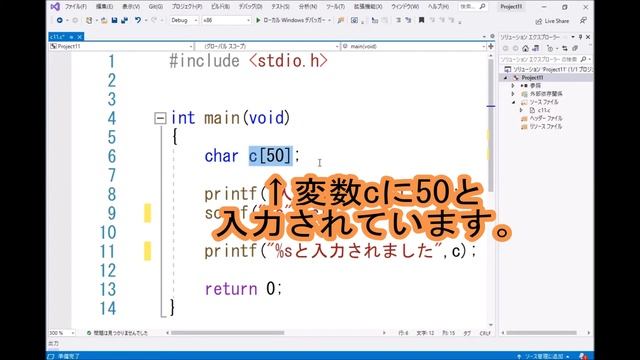Open the global scope dropdown
Viewport: 640px width, 360px height.
(x=268, y=47)
